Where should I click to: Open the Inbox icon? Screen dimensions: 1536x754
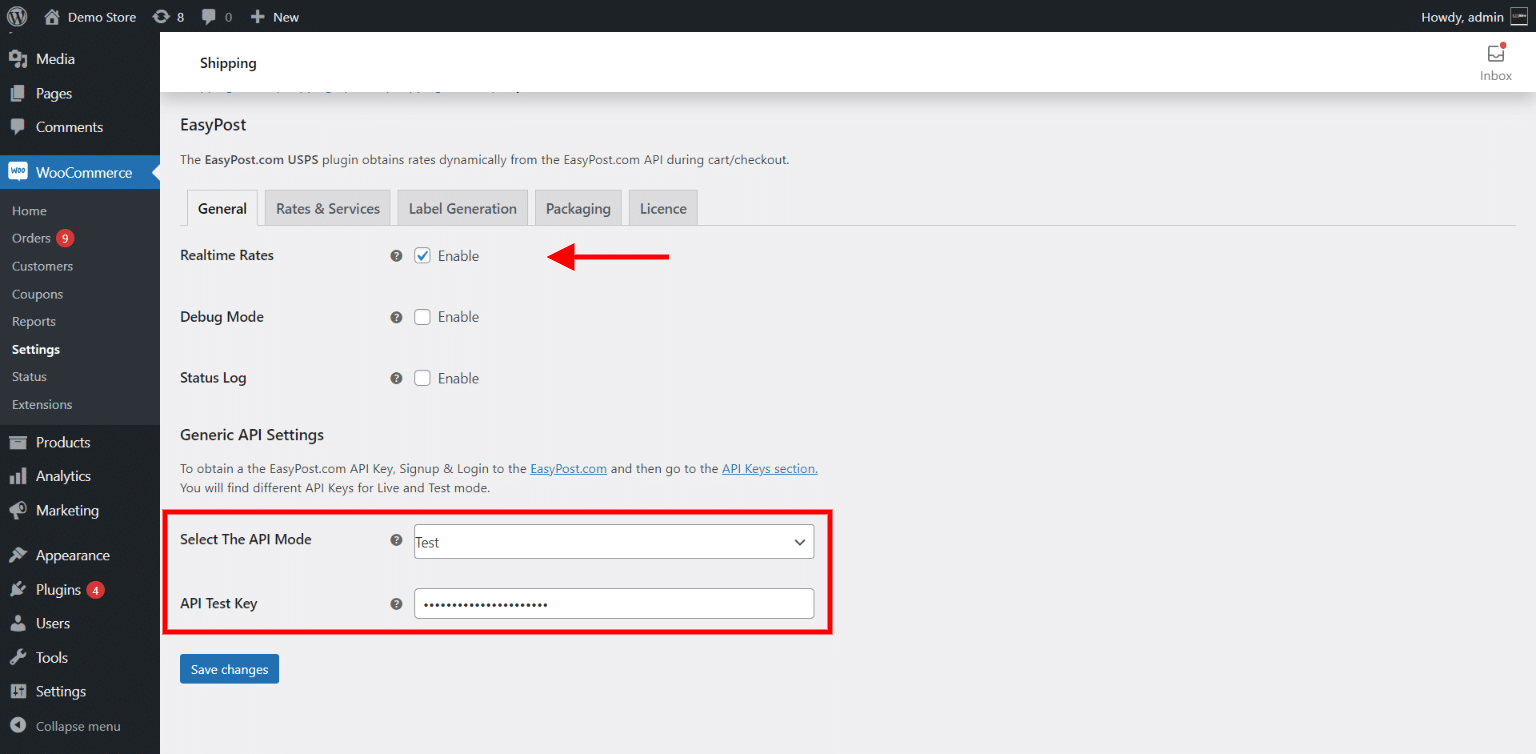click(x=1496, y=54)
